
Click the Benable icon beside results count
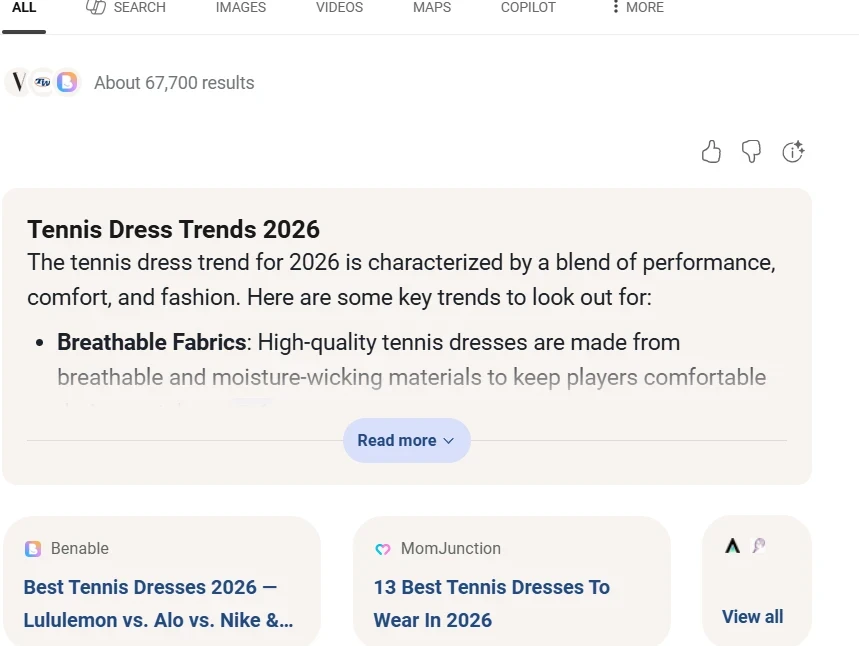coord(67,82)
